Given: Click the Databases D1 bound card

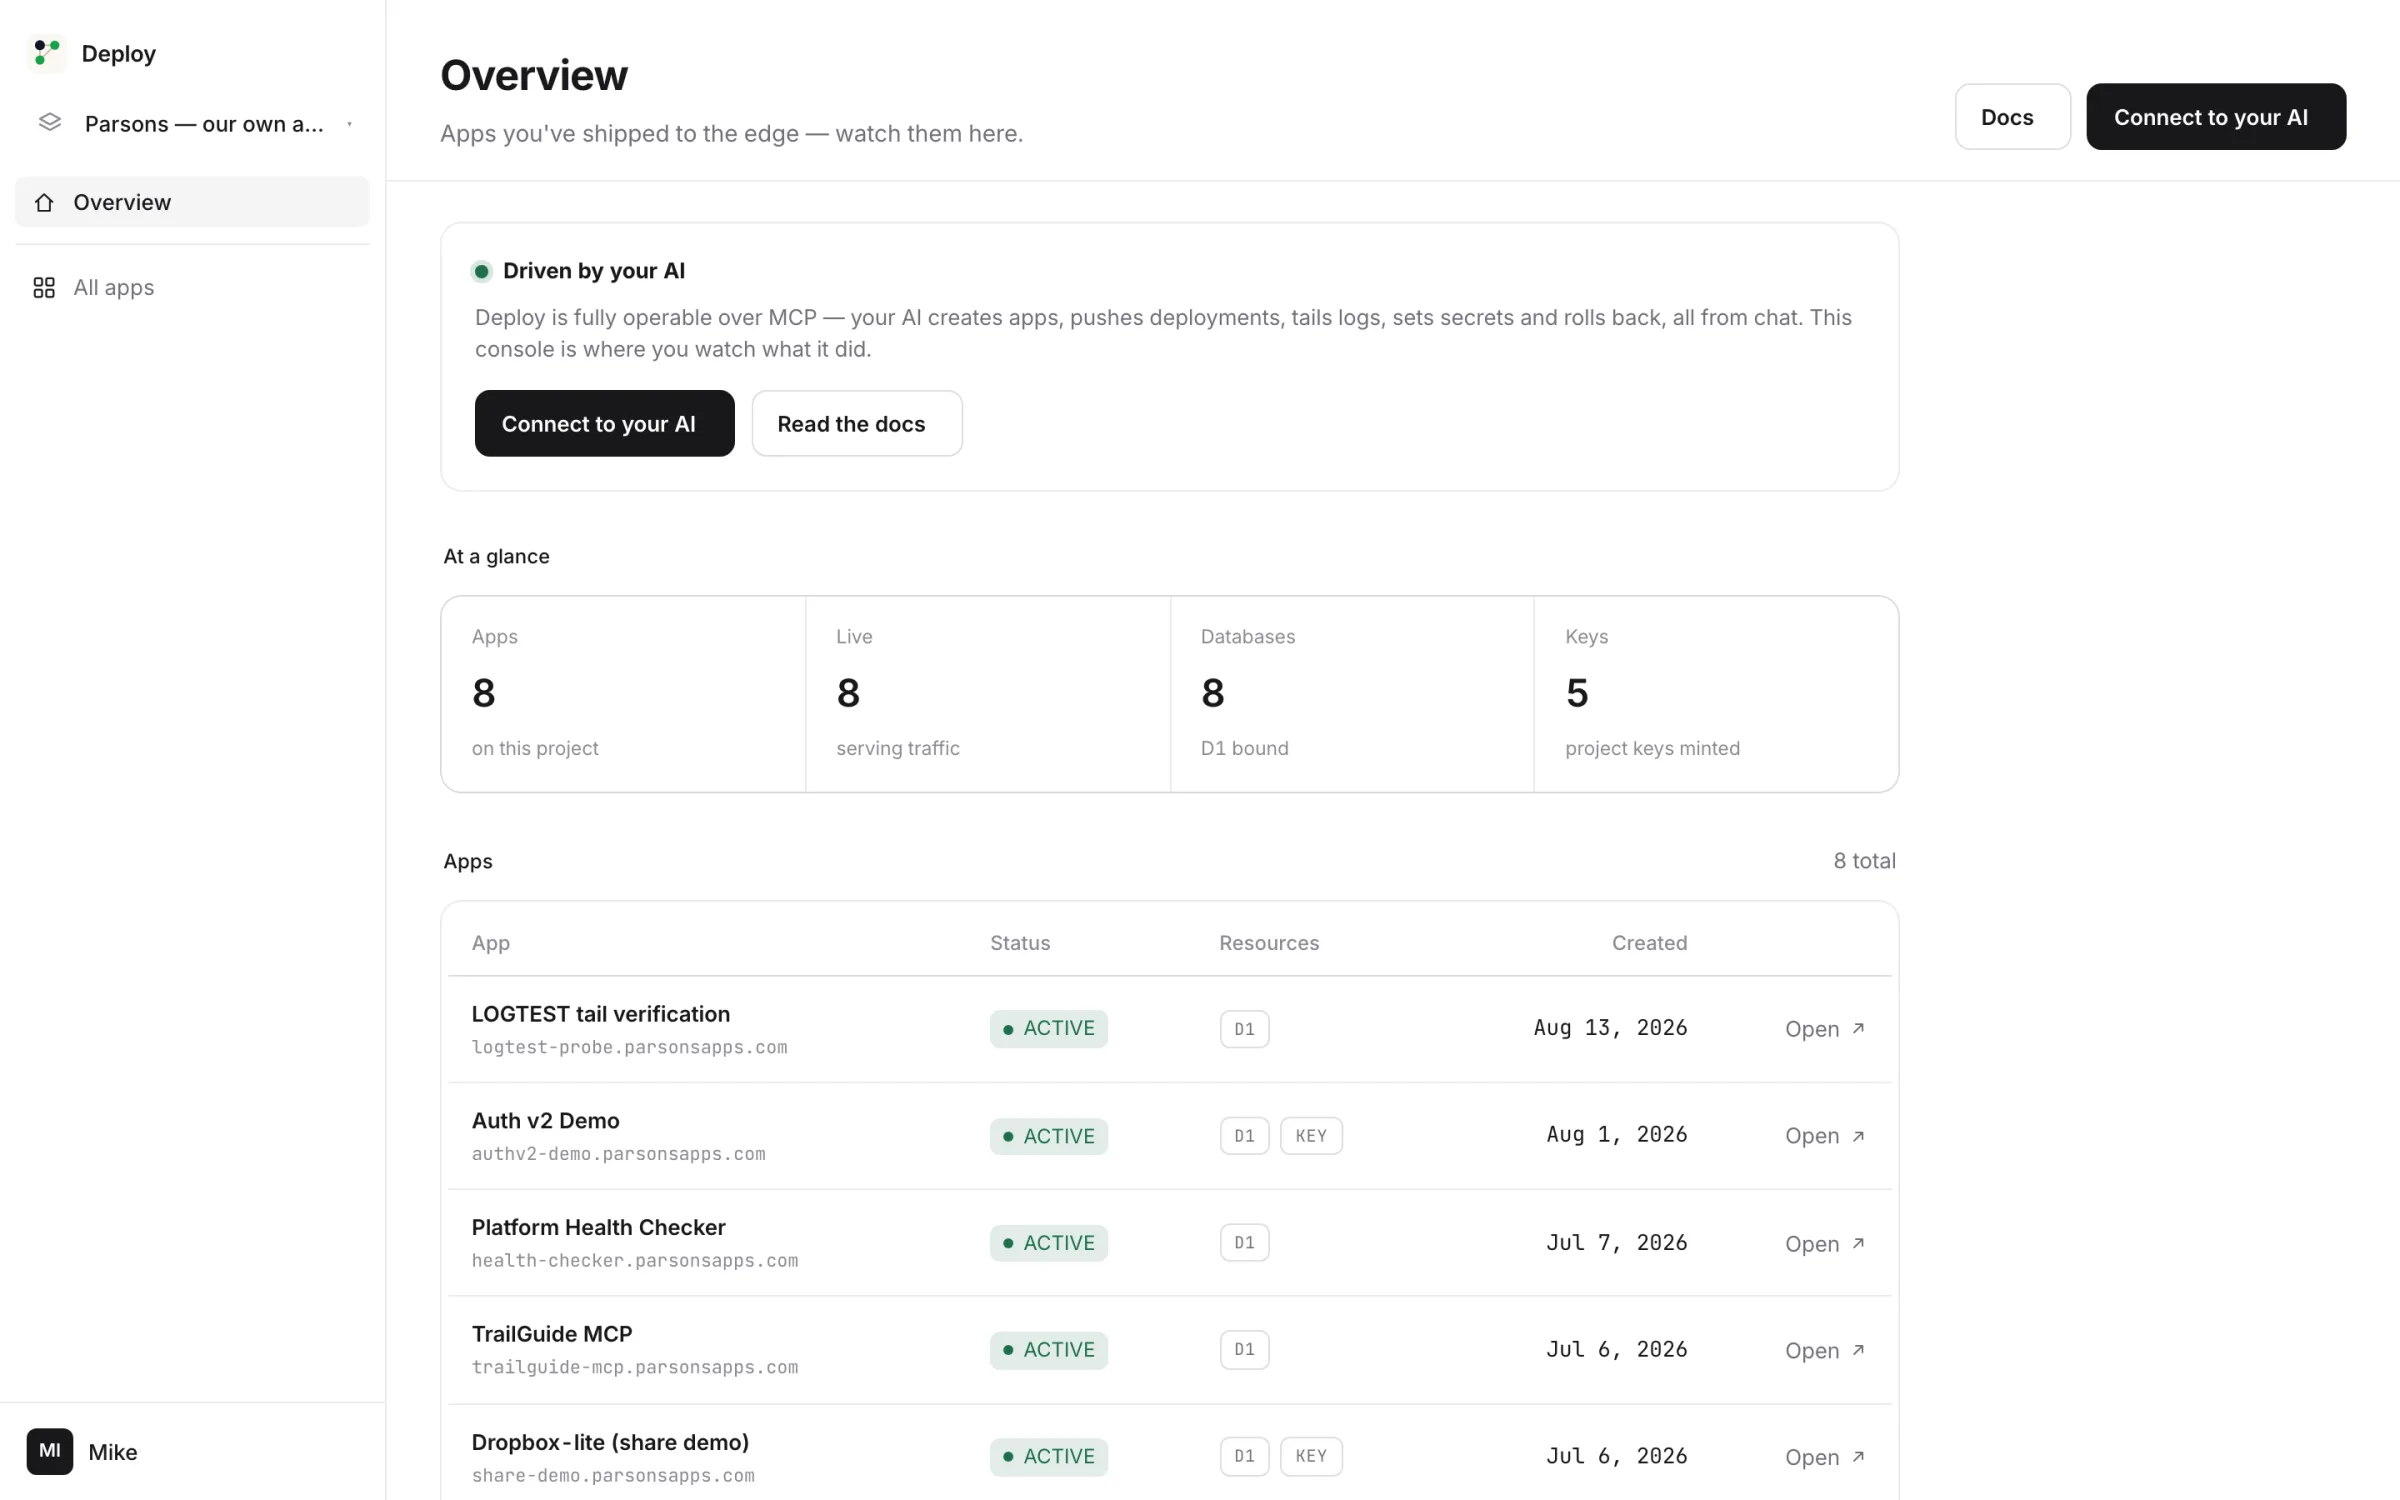Looking at the screenshot, I should tap(1352, 694).
